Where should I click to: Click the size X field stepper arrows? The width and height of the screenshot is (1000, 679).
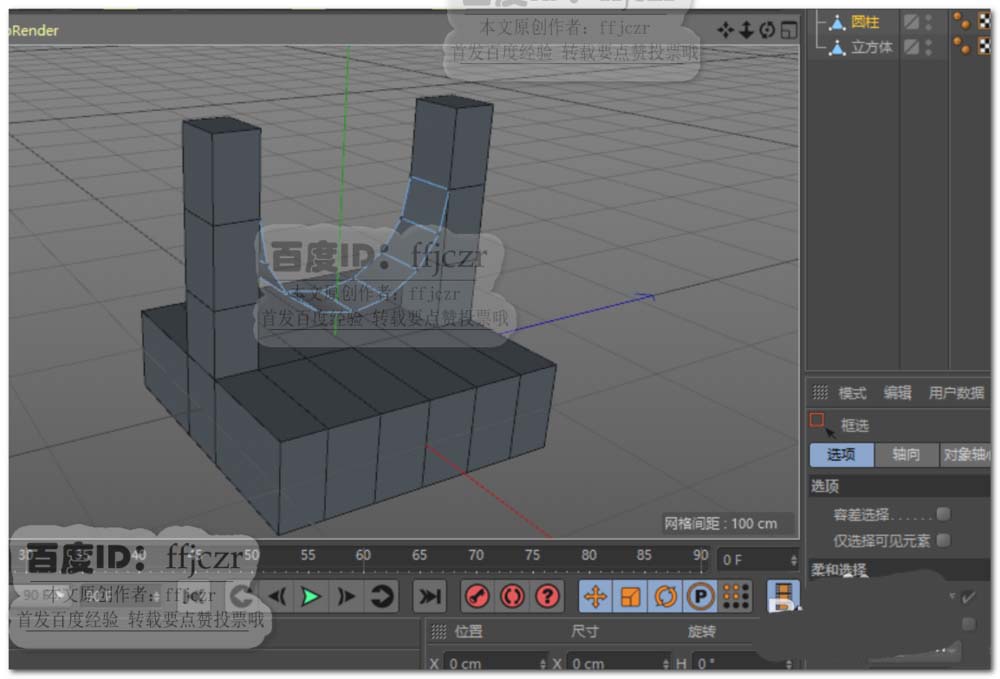pos(666,664)
